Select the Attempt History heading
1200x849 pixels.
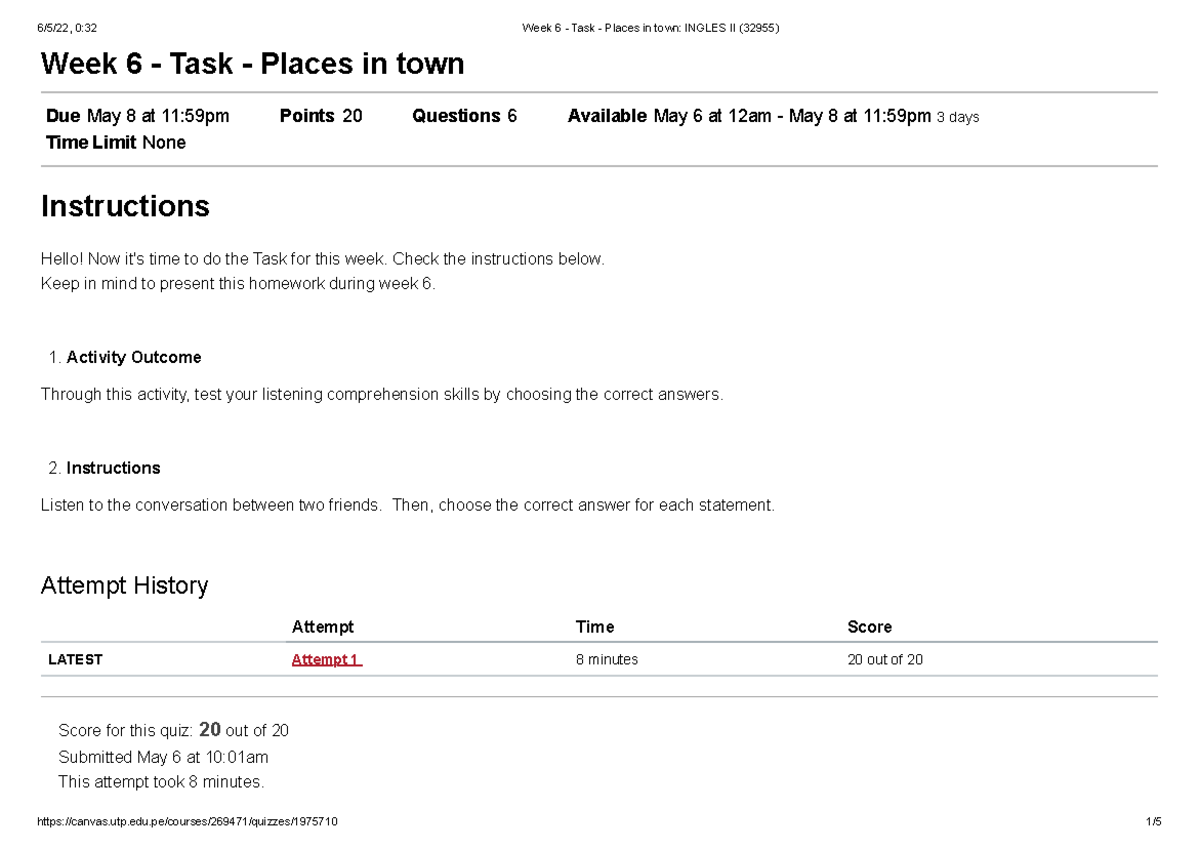(x=125, y=585)
